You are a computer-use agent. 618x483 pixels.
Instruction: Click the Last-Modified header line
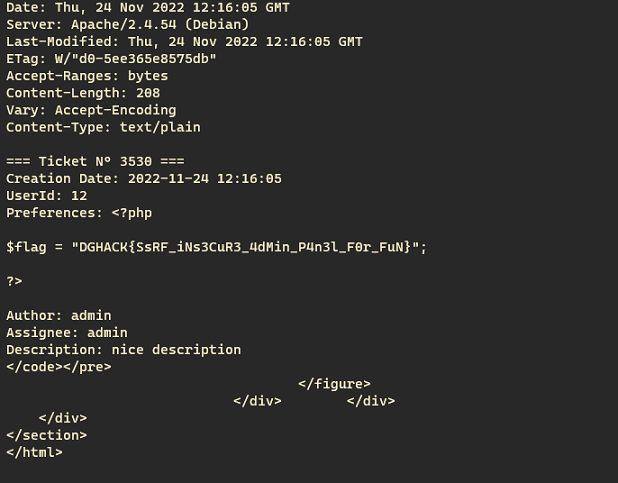coord(184,42)
